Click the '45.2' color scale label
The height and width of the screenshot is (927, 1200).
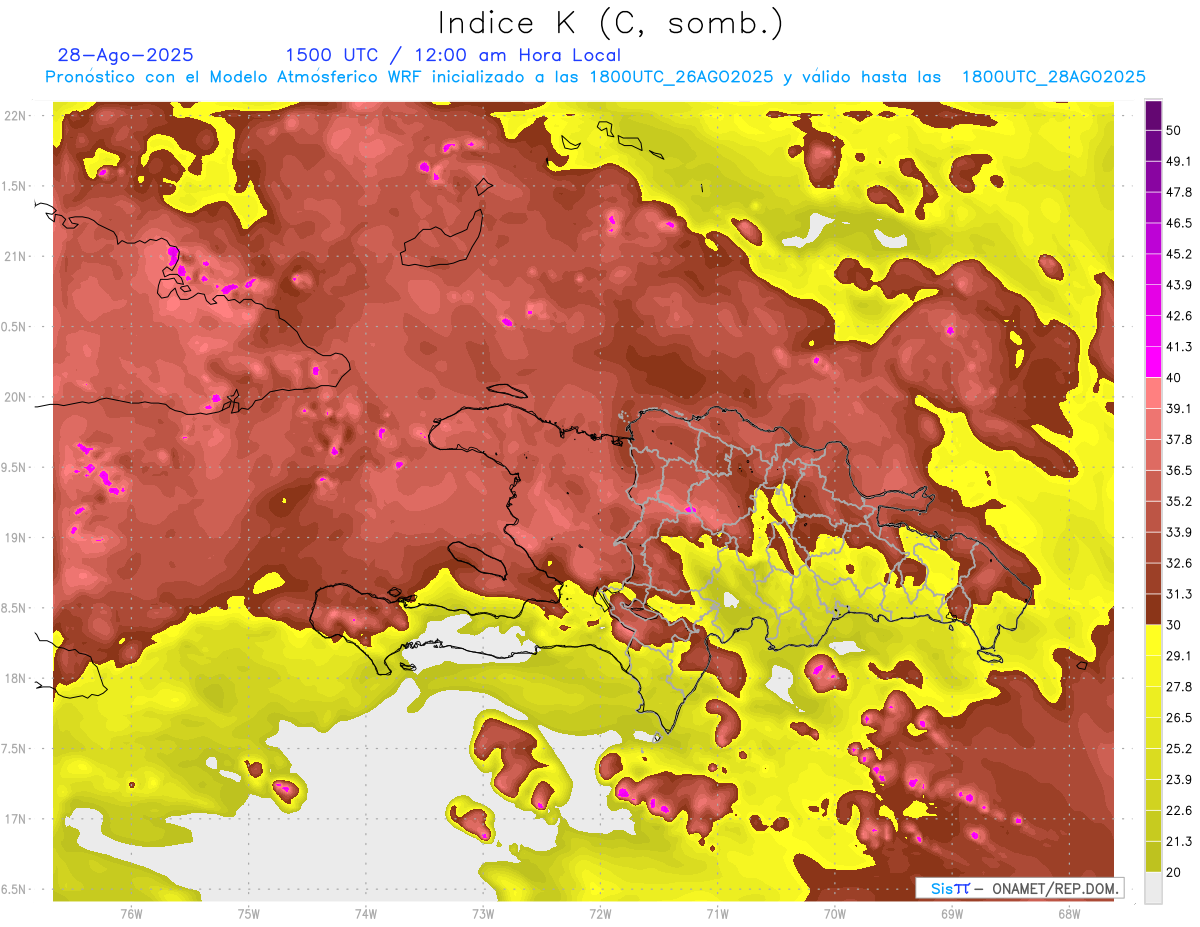coord(1180,253)
